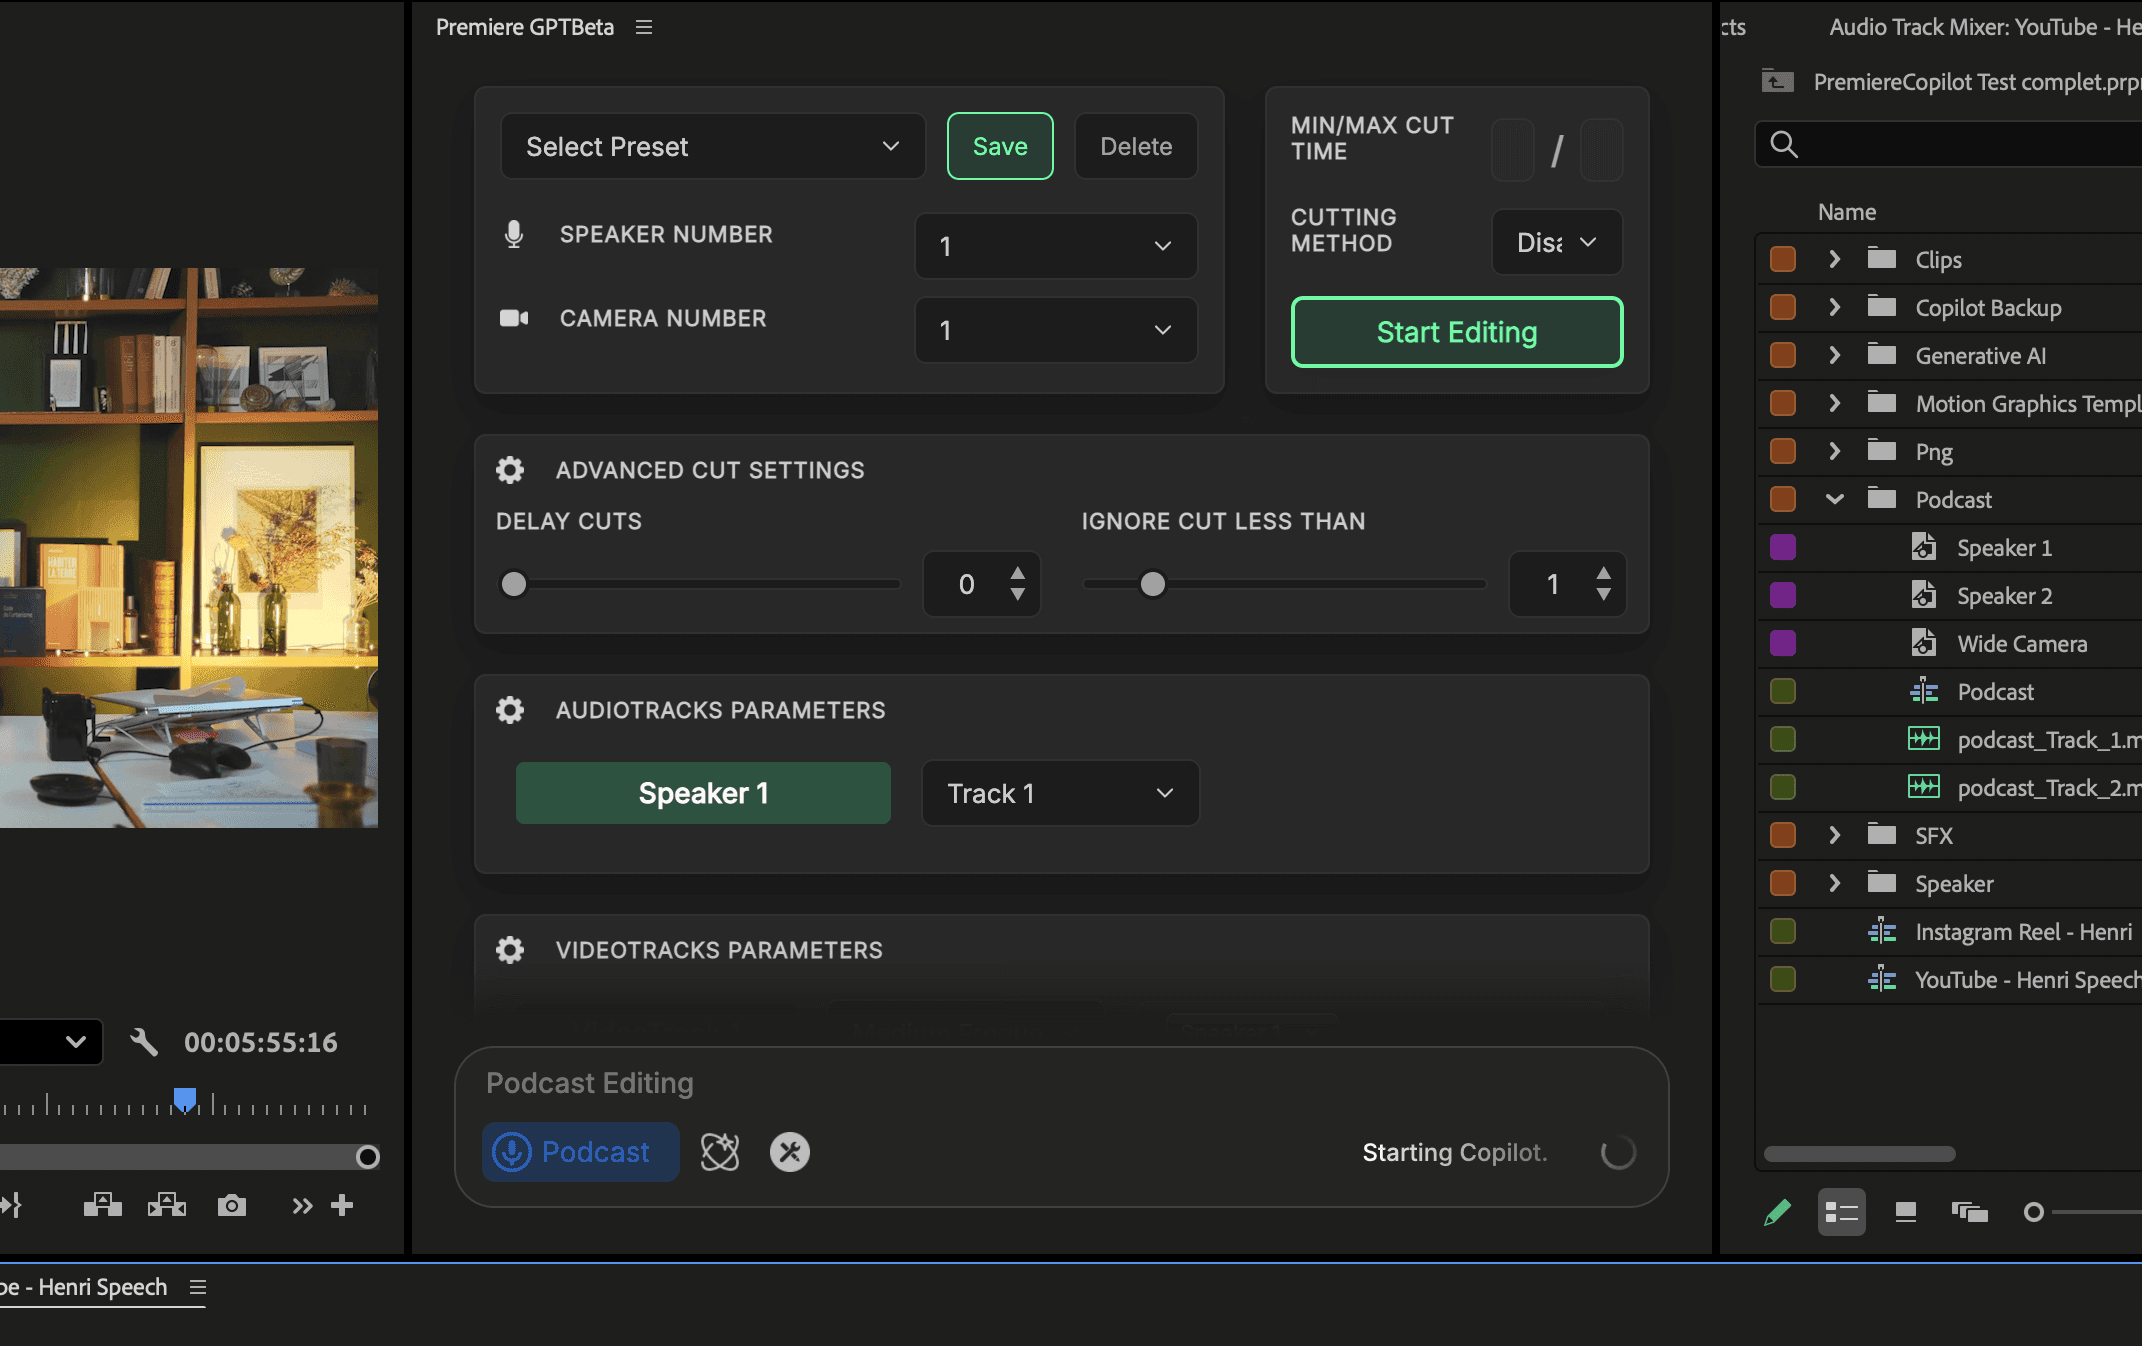The height and width of the screenshot is (1346, 2142).
Task: Click the green pencil writable icon
Action: tap(1777, 1212)
